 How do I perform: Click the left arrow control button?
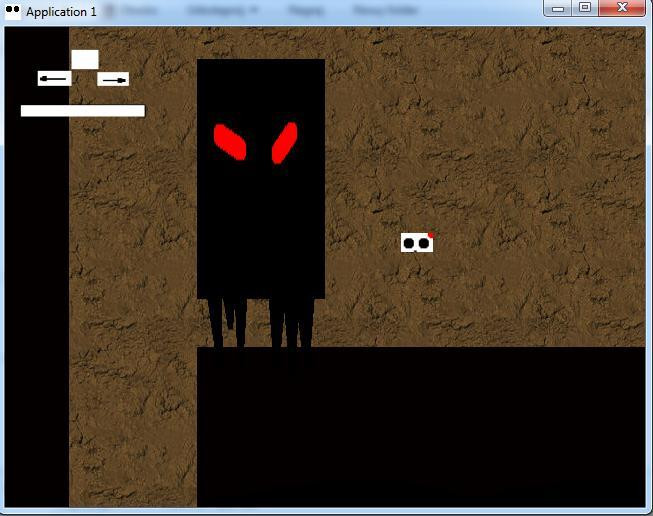(55, 78)
